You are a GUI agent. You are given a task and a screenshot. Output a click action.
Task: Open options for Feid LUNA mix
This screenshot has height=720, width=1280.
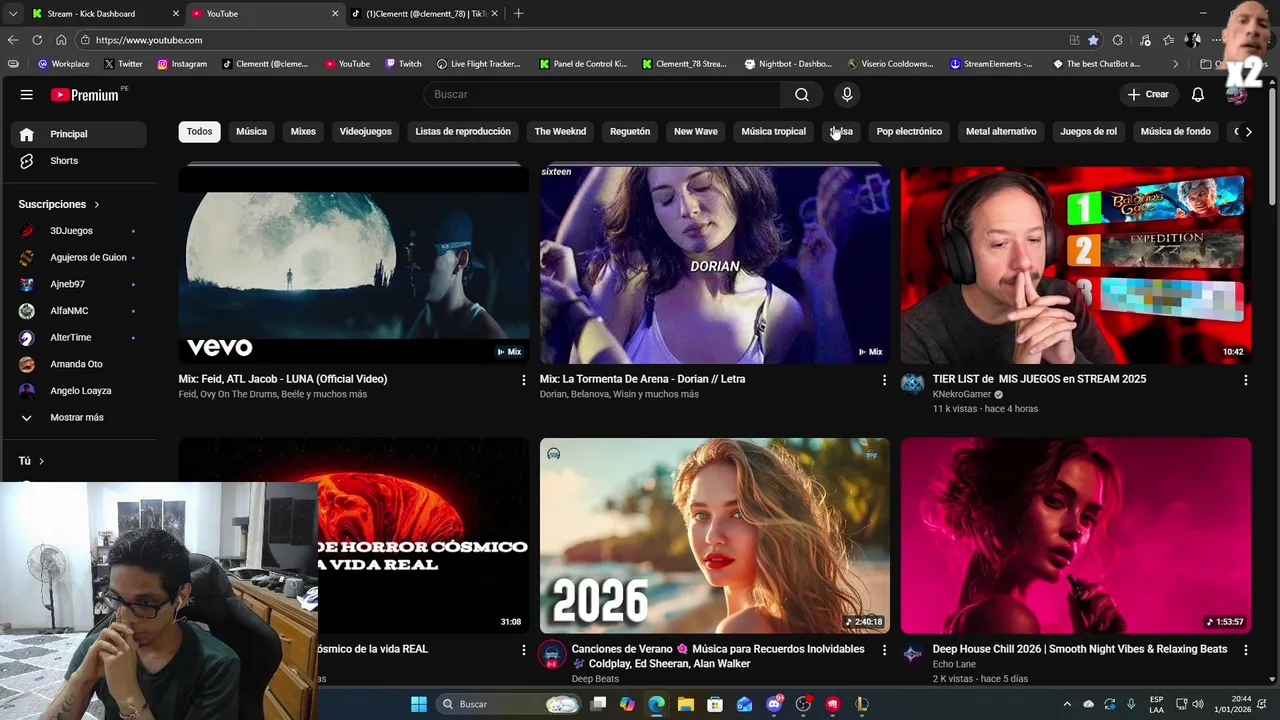tap(523, 380)
